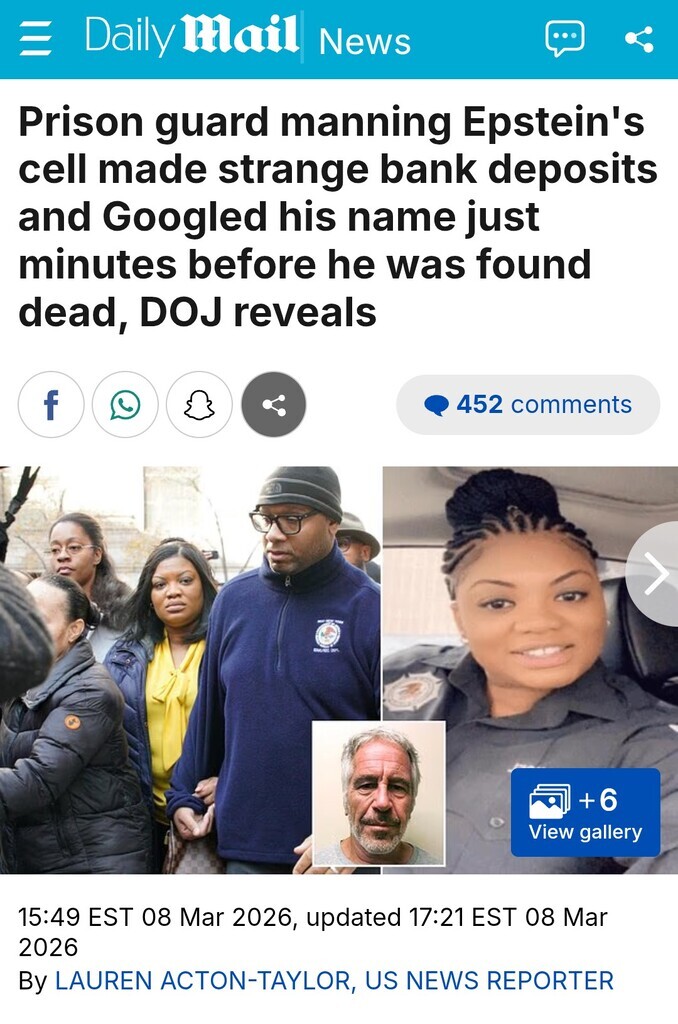Share the article via WhatsApp
The width and height of the screenshot is (678, 1024).
[x=125, y=404]
